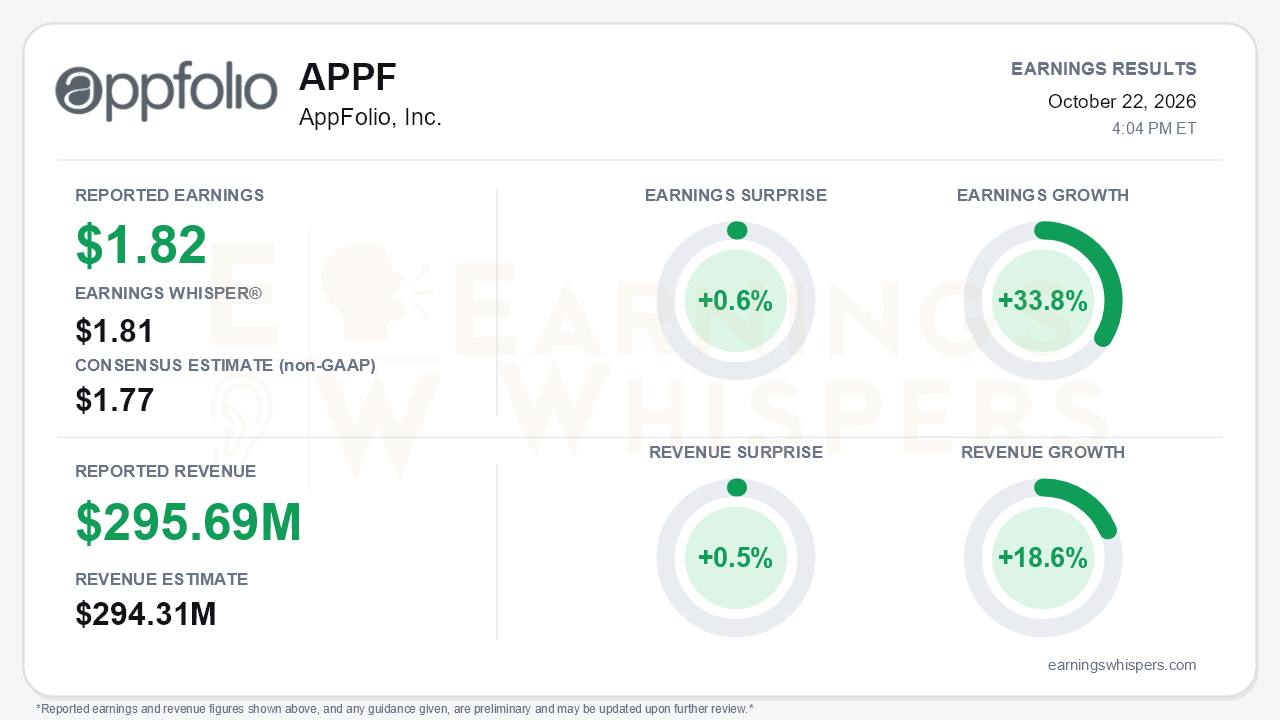The height and width of the screenshot is (720, 1280).
Task: Open the earningswhispers.com link
Action: 1122,665
